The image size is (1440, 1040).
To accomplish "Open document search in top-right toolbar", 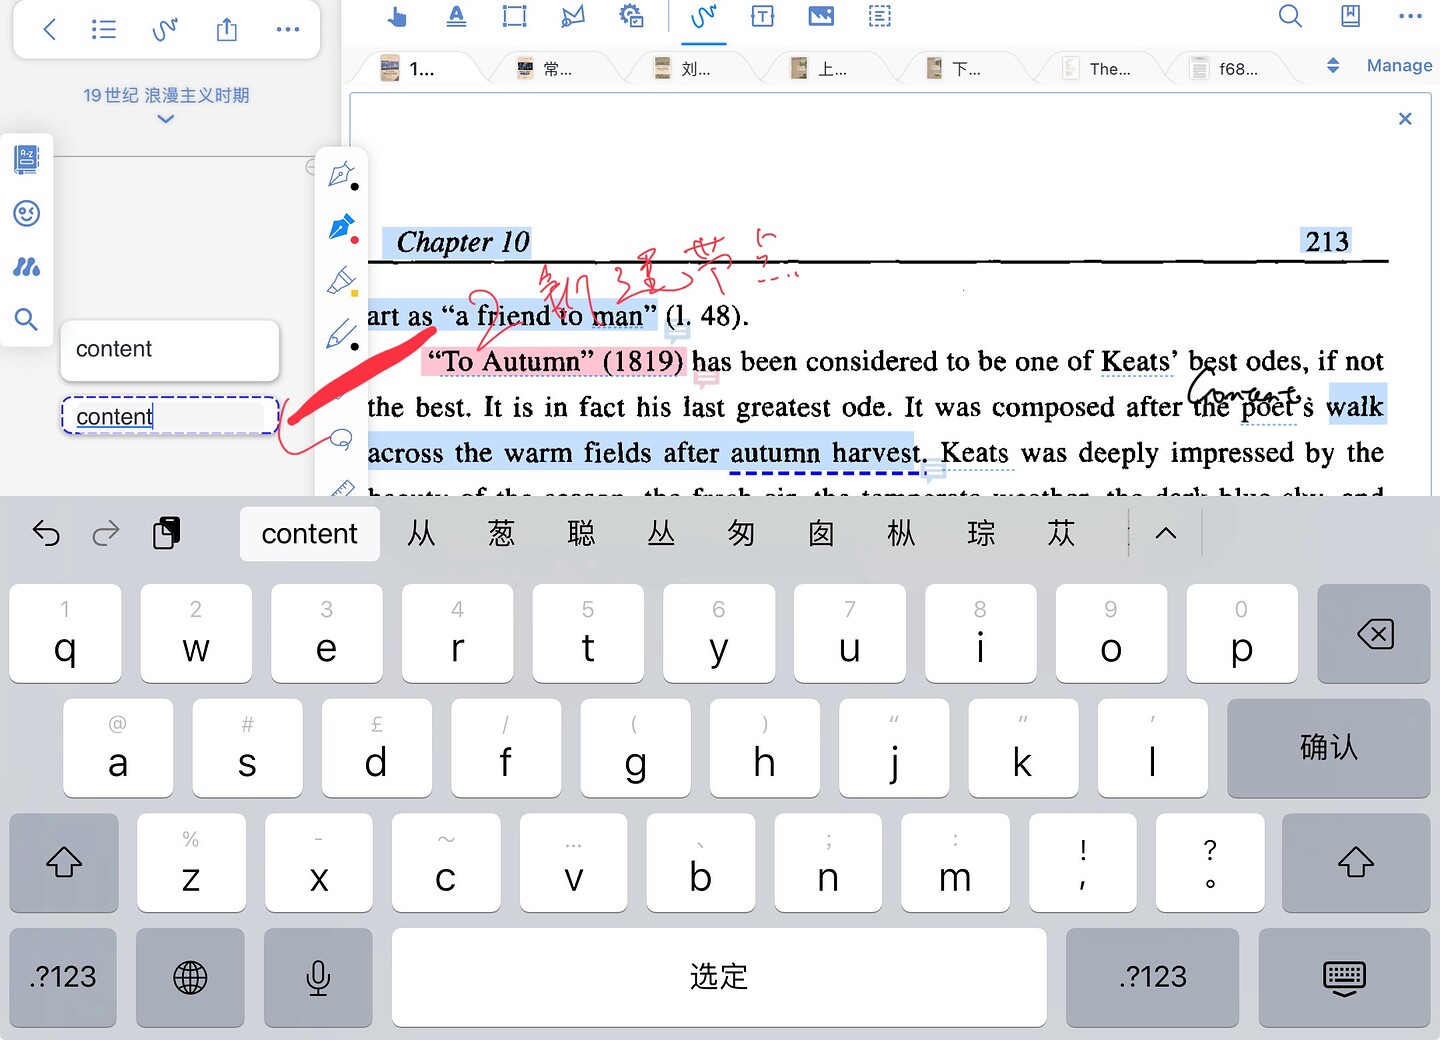I will coord(1290,16).
